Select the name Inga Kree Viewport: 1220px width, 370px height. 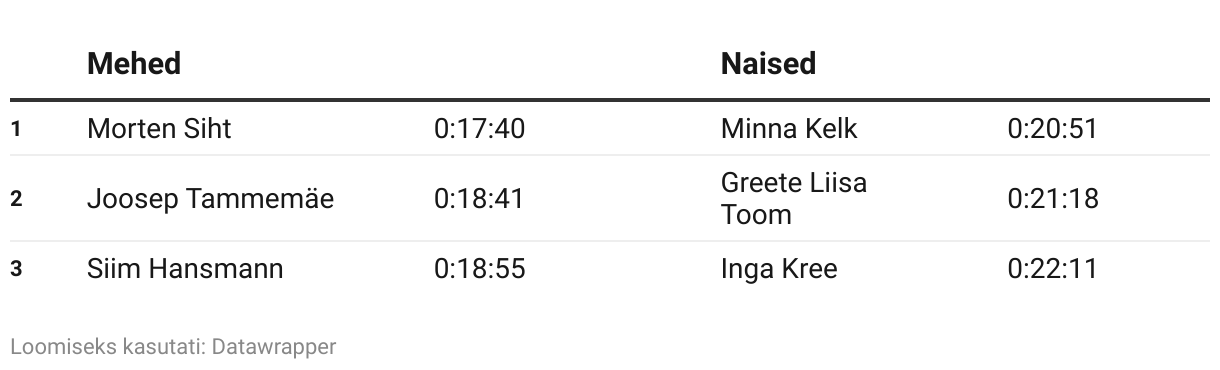(779, 269)
